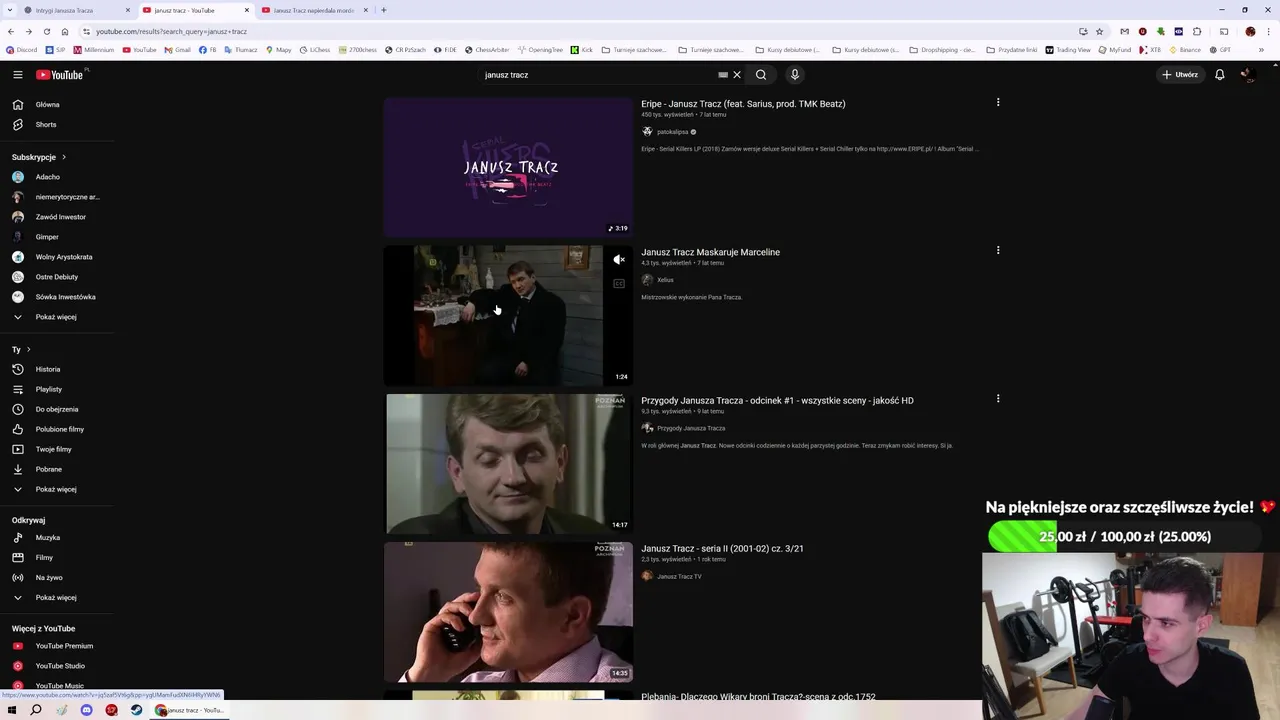Screen dimensions: 1280x720
Task: Open the video title Janusz Tracz Maskaruje Marceline
Action: (x=710, y=252)
